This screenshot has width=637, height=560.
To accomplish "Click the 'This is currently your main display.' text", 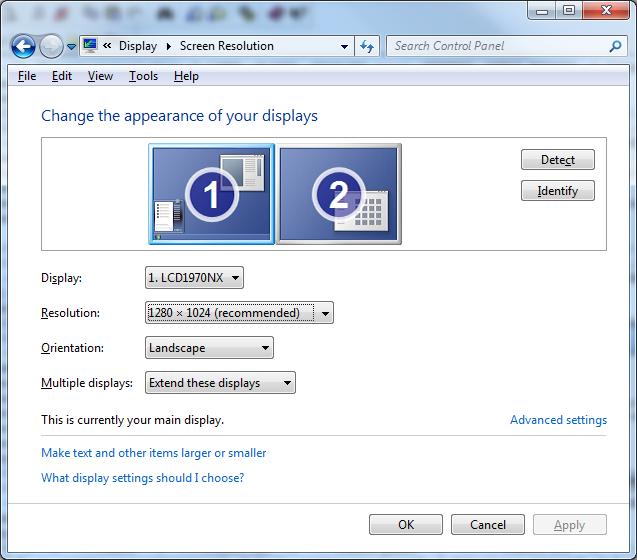I will click(132, 420).
